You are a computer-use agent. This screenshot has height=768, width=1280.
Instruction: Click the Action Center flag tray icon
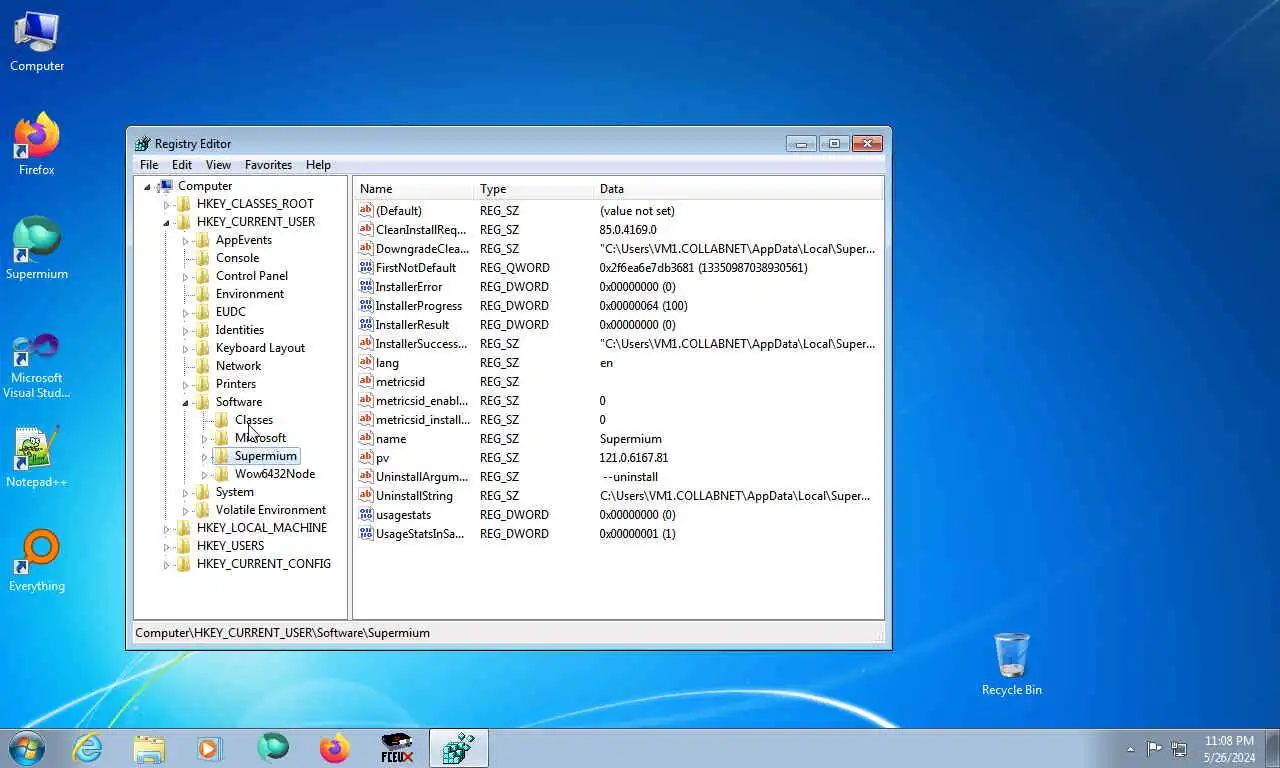[x=1154, y=748]
